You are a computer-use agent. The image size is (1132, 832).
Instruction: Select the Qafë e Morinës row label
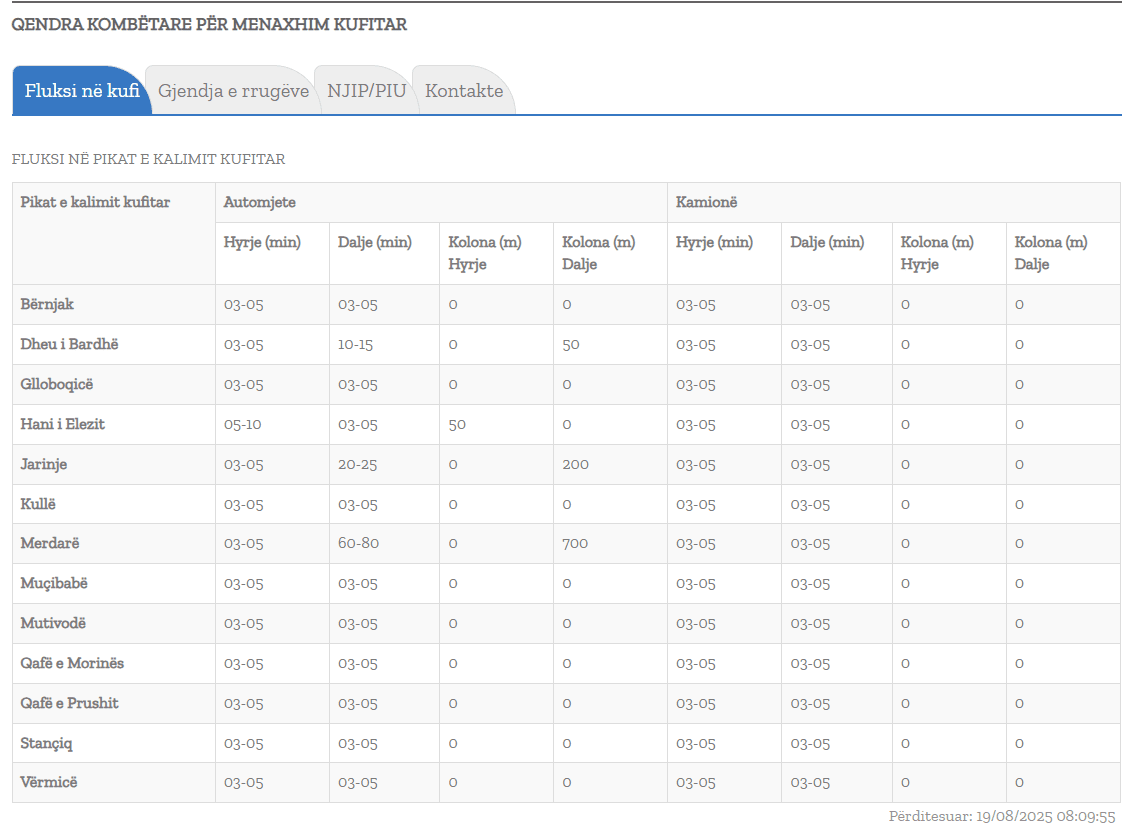click(73, 663)
